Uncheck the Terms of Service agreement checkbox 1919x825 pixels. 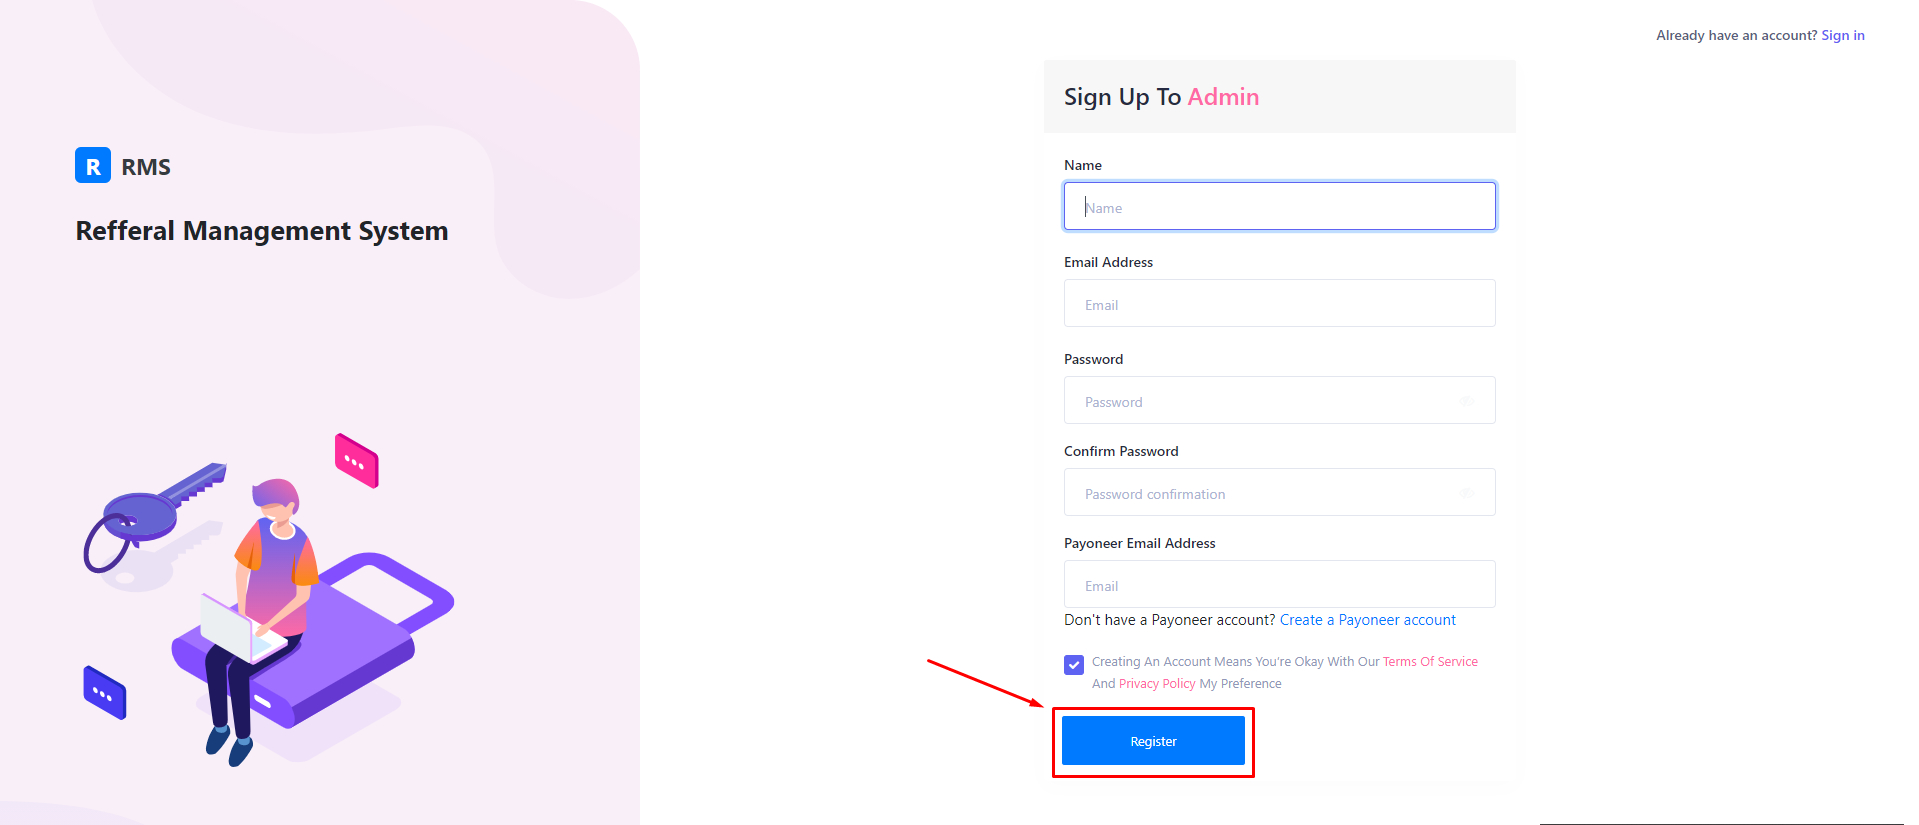pyautogui.click(x=1074, y=665)
